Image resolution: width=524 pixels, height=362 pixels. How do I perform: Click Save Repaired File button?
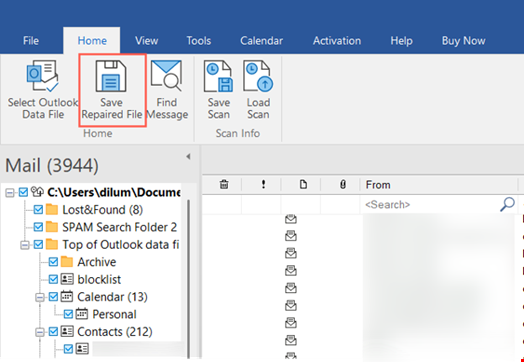point(112,90)
